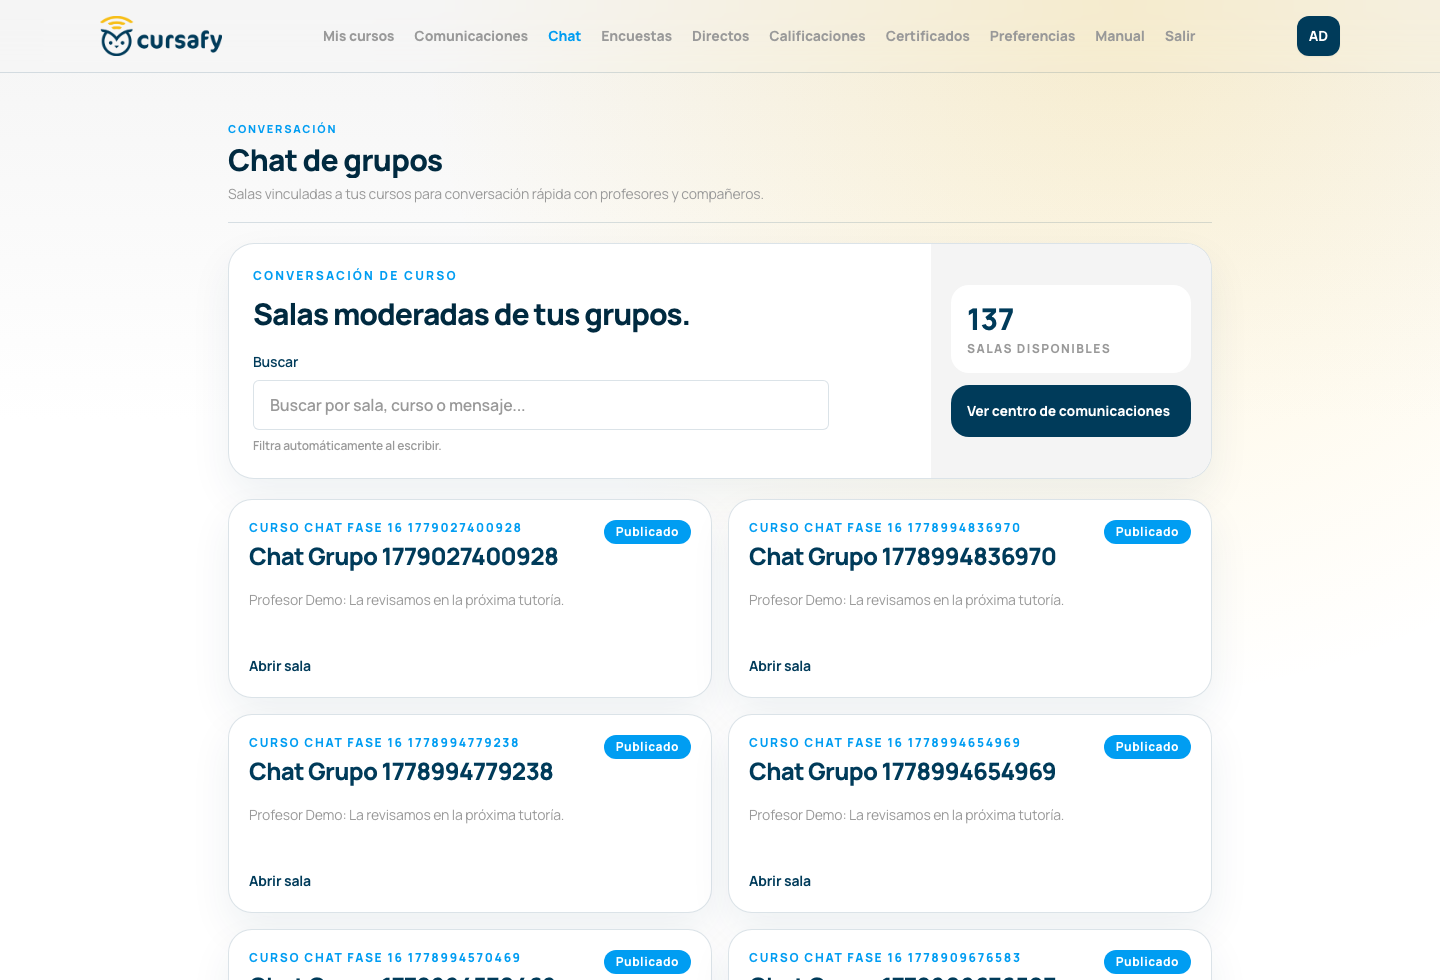Click Publicado badge on Chat Grupo 1779027400928
This screenshot has height=980, width=1440.
[647, 532]
